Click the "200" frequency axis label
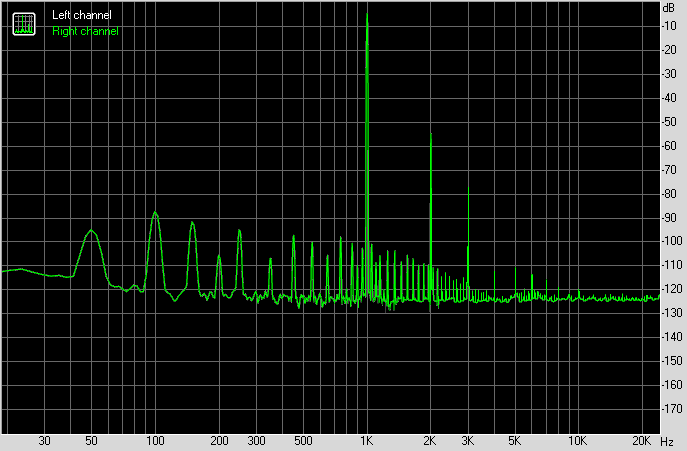Viewport: 687px width, 451px height. click(219, 441)
